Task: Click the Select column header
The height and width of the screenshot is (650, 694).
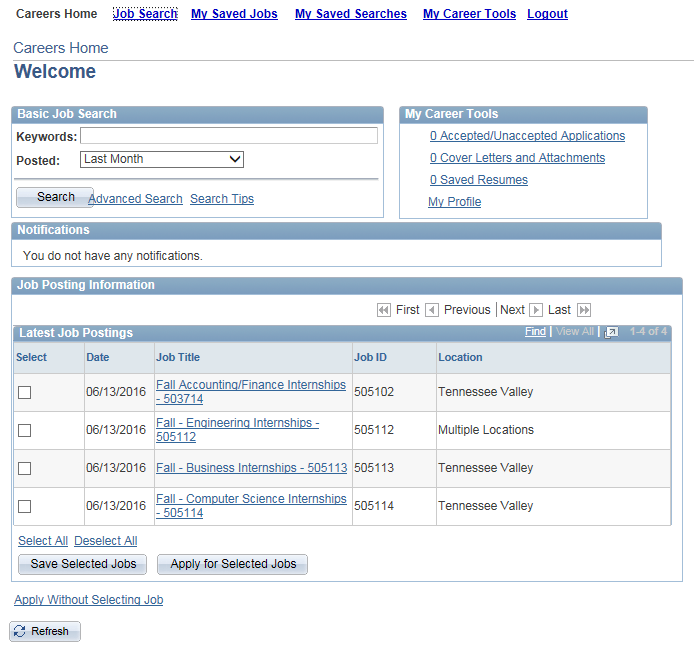Action: pyautogui.click(x=31, y=357)
